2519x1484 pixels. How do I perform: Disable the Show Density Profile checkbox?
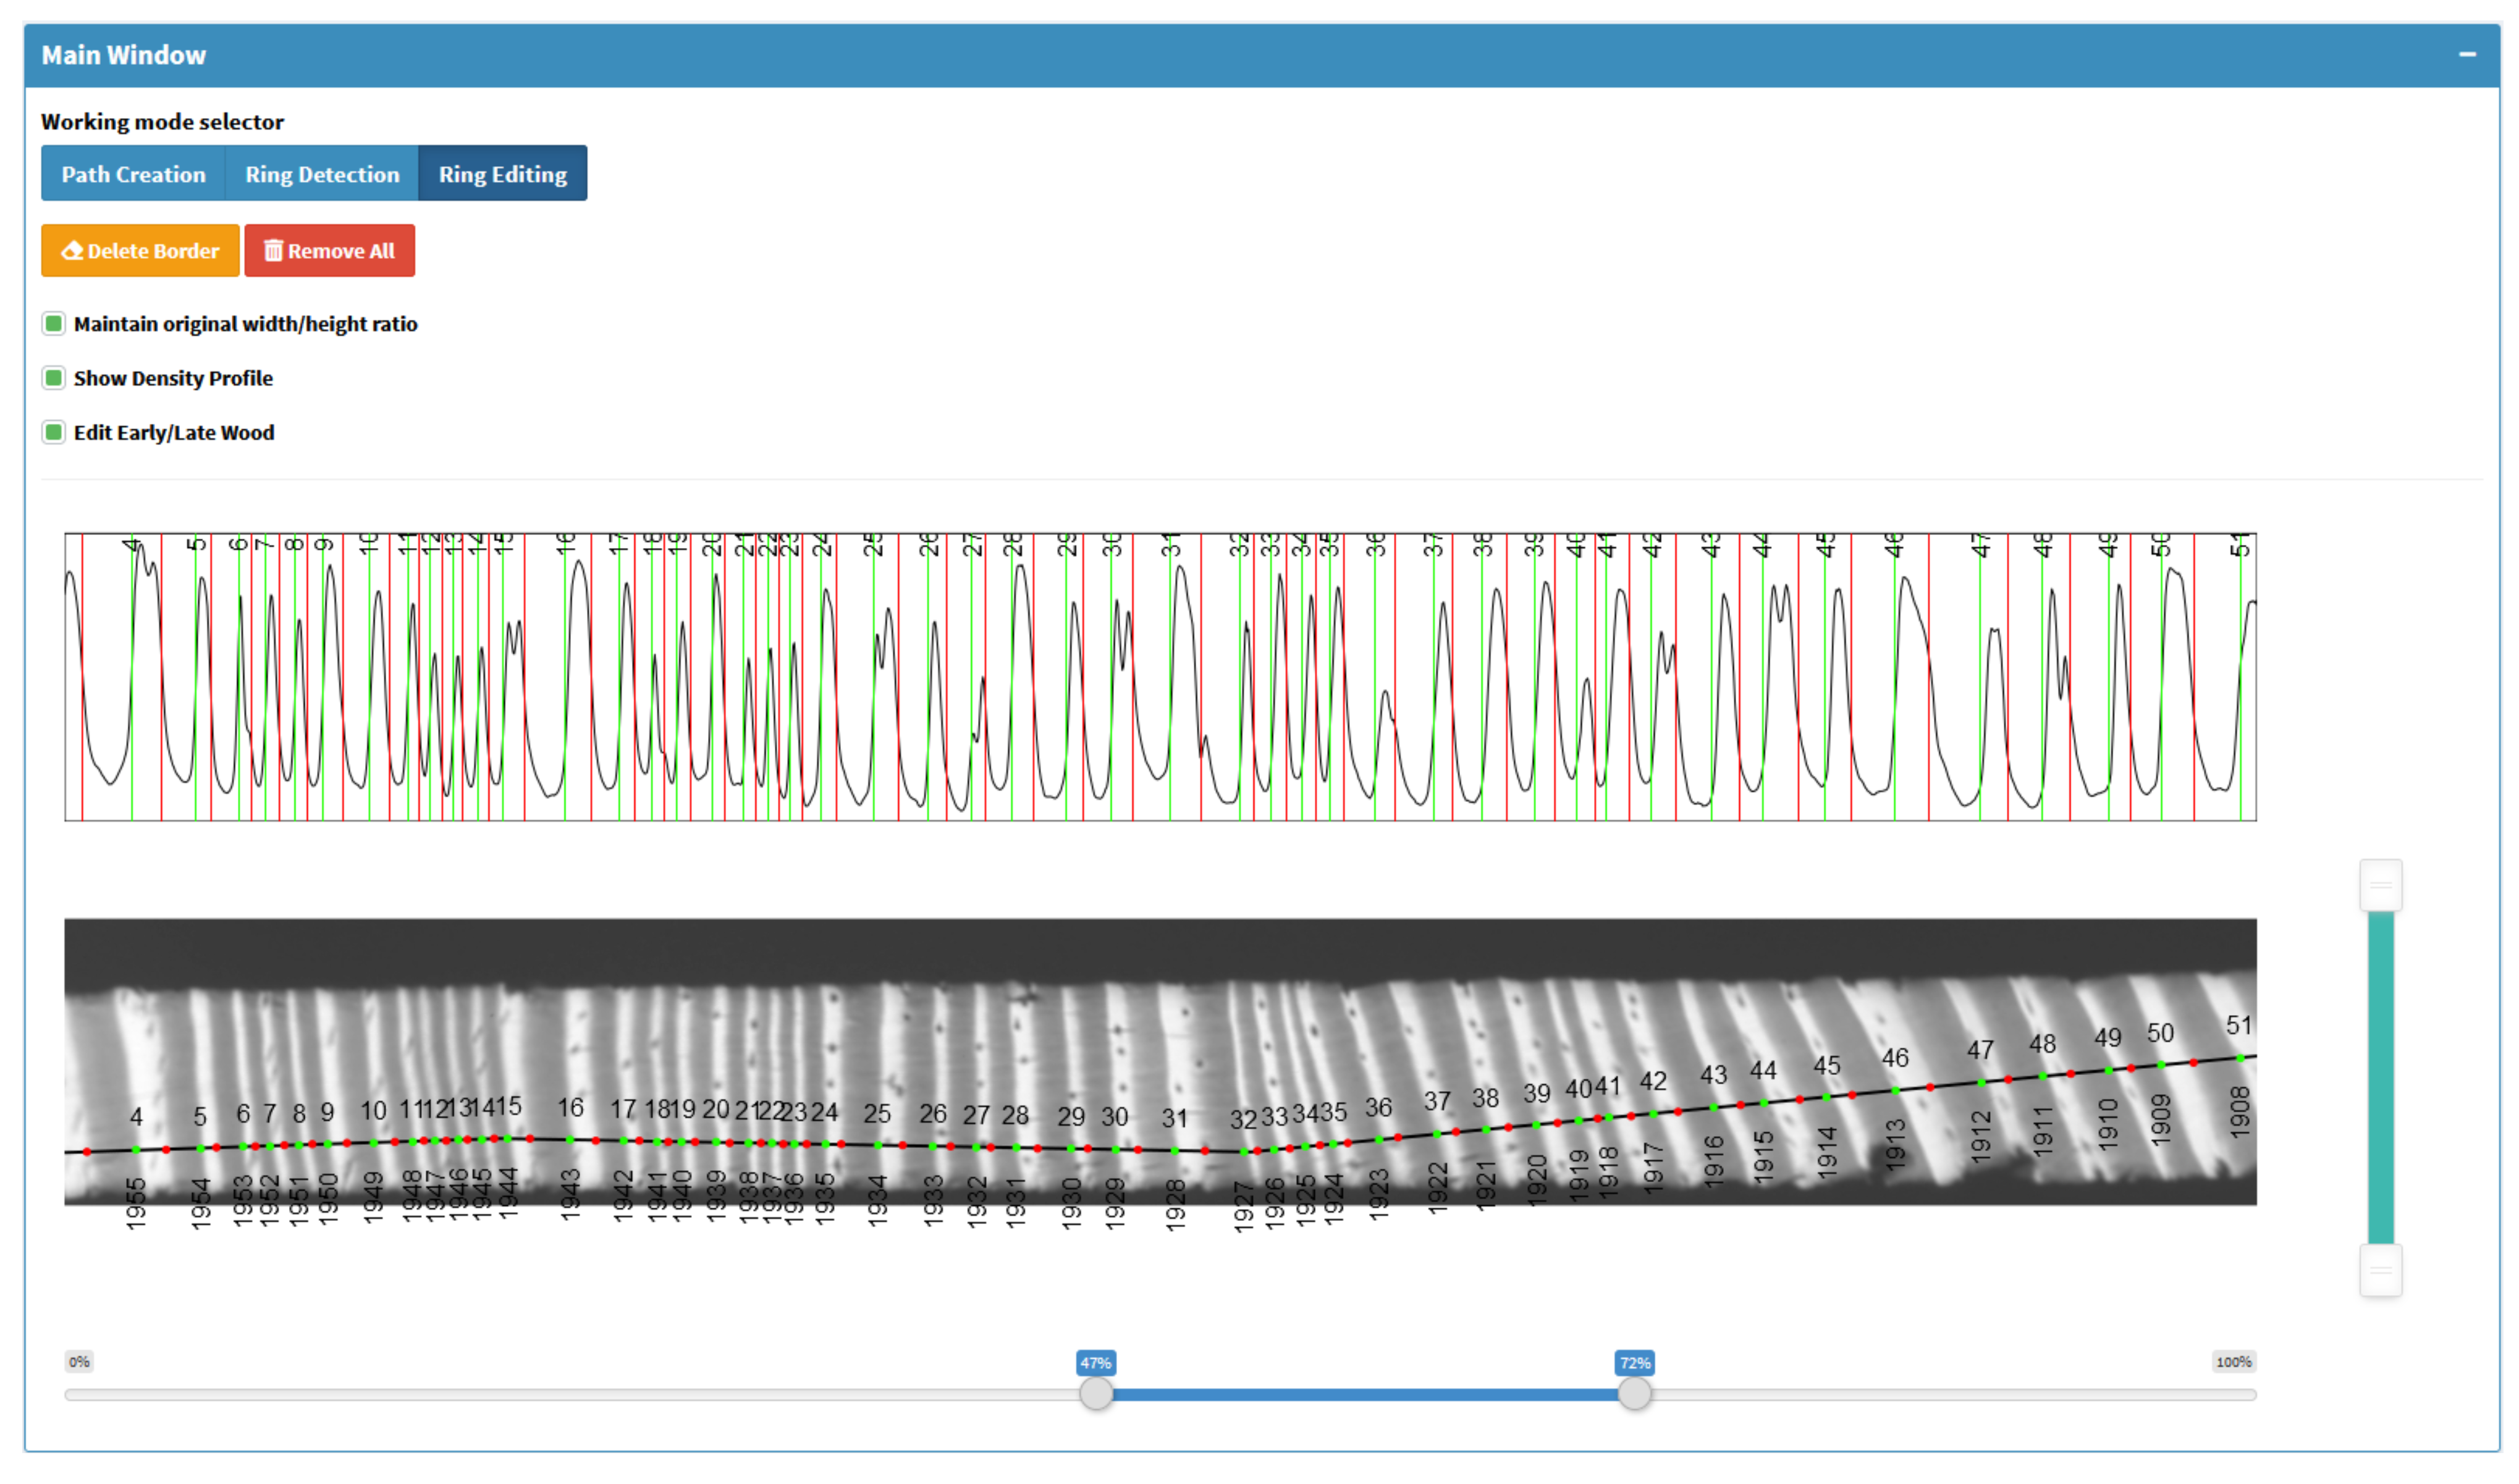coord(54,378)
